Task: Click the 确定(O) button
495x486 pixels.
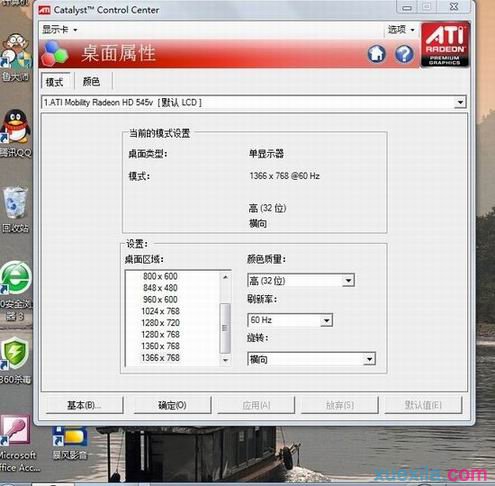Action: click(x=172, y=405)
